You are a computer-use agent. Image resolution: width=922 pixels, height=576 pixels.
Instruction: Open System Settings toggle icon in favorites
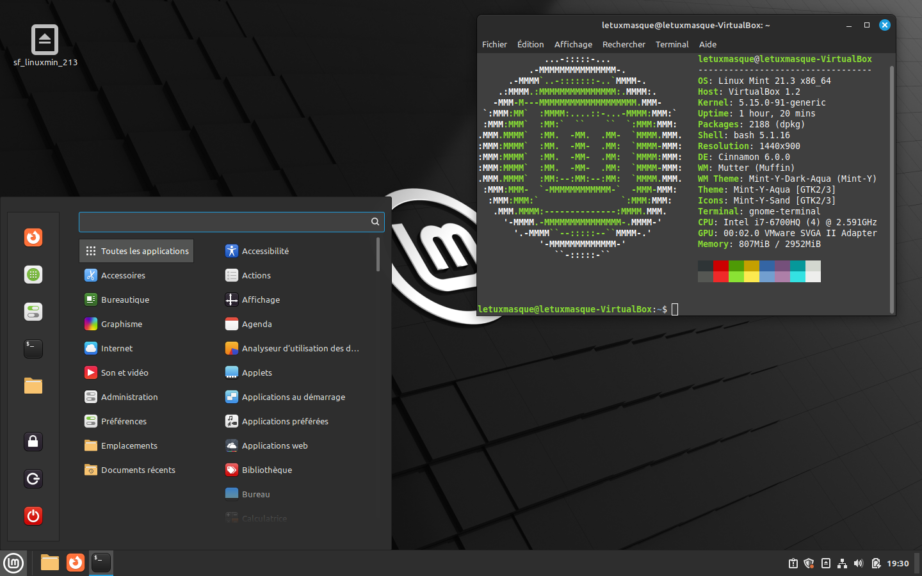tap(33, 311)
